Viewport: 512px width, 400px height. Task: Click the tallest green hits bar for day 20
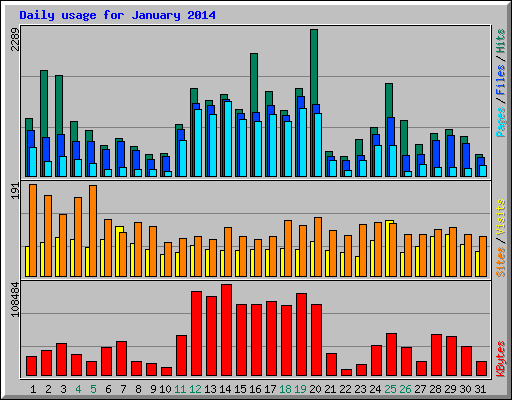[x=314, y=67]
